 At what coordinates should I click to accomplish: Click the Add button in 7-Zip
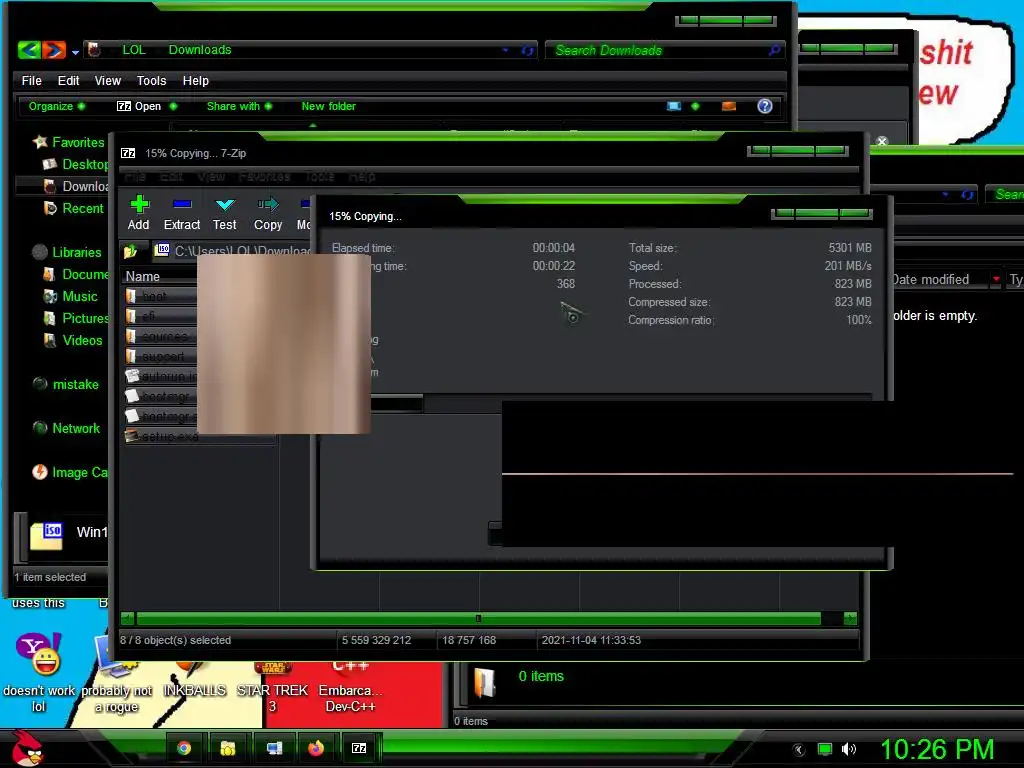[138, 214]
